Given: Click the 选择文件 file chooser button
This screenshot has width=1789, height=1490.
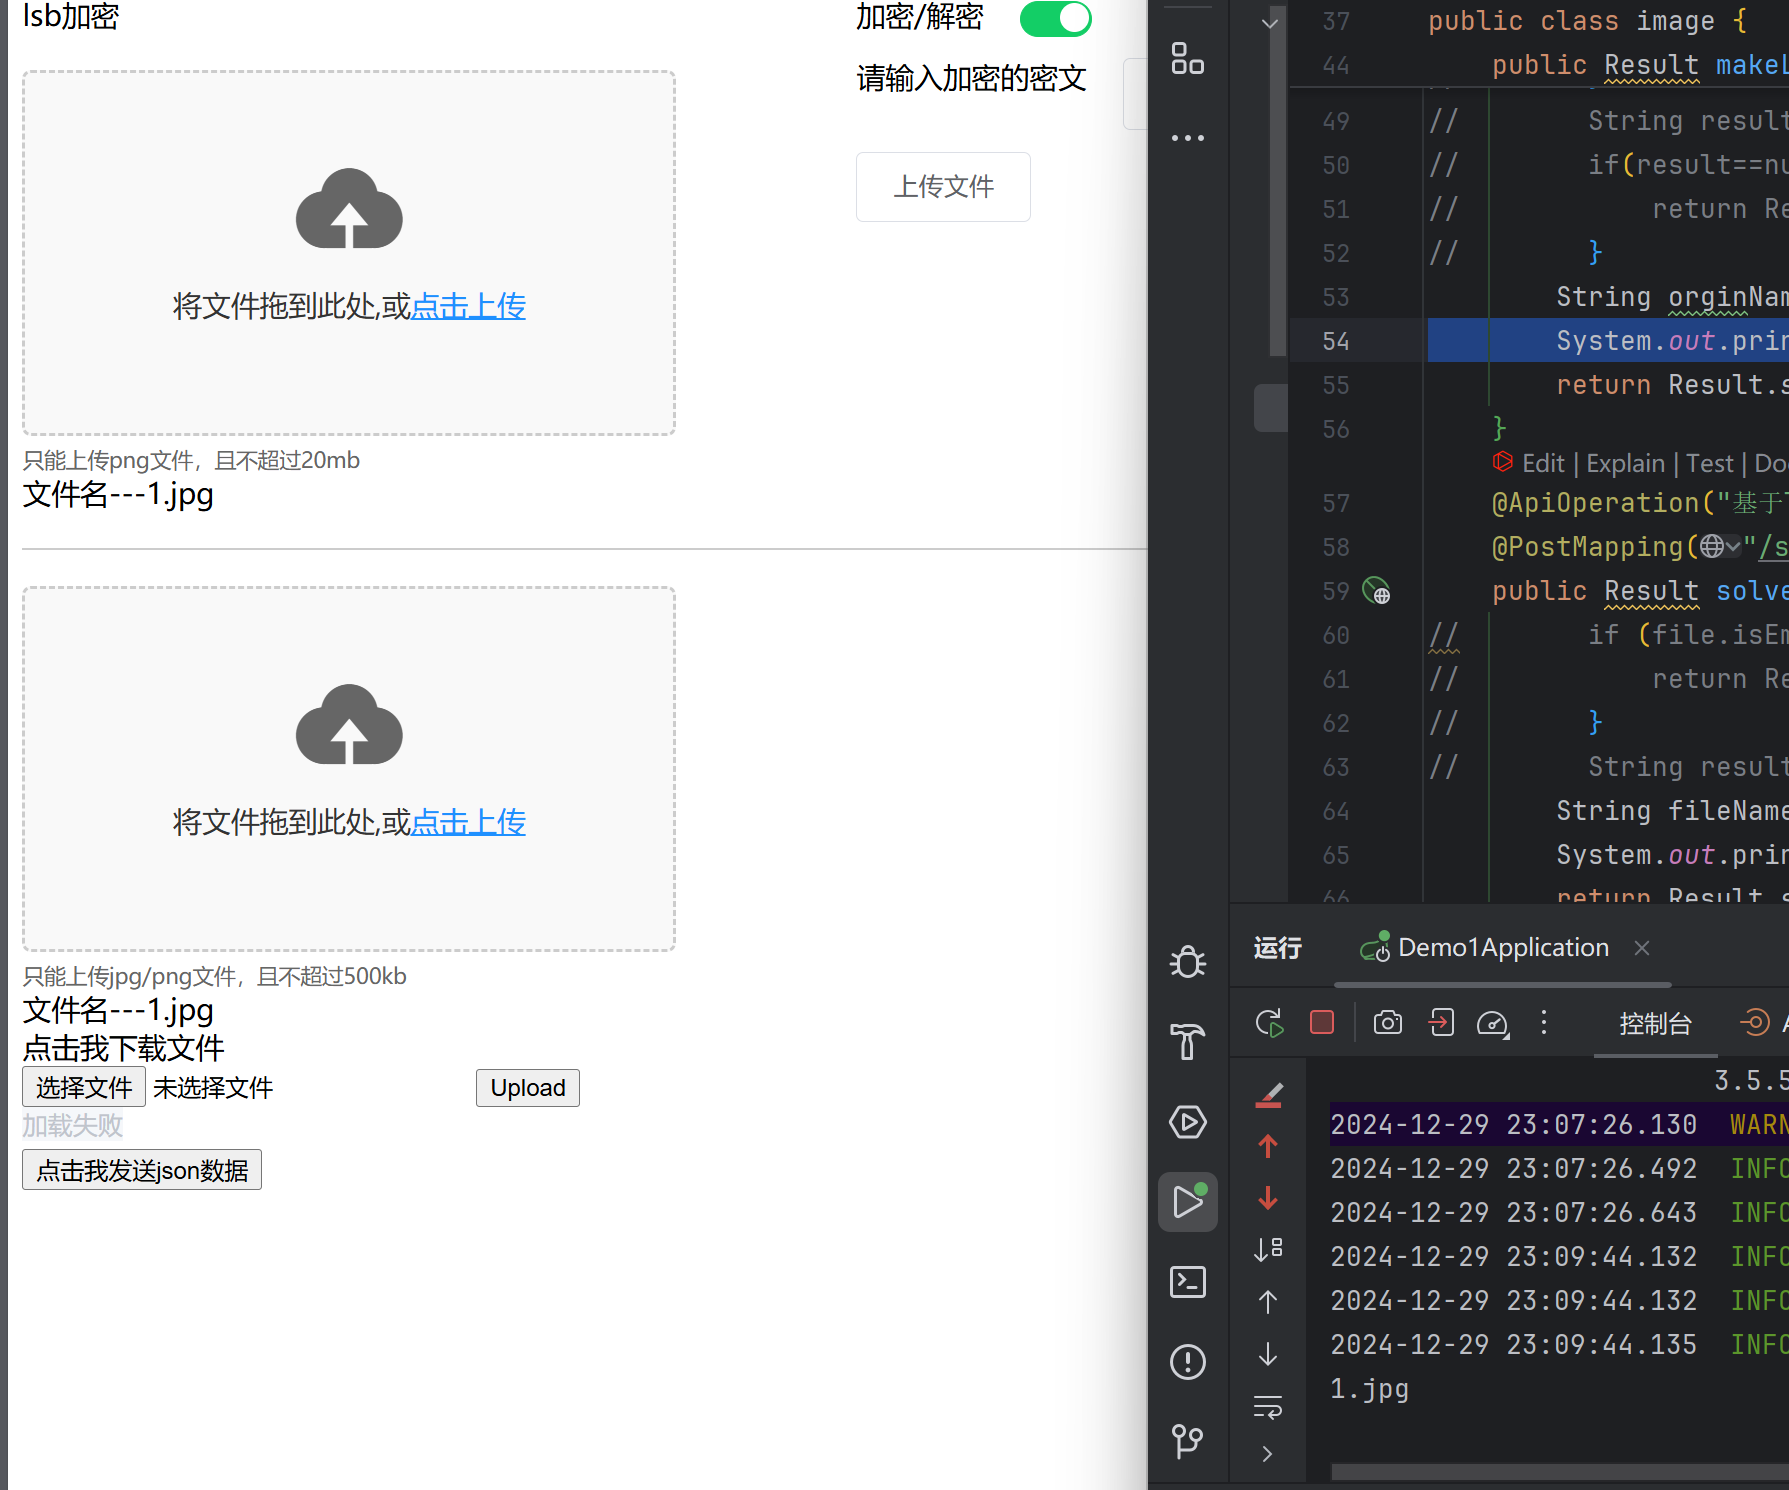Looking at the screenshot, I should point(84,1087).
